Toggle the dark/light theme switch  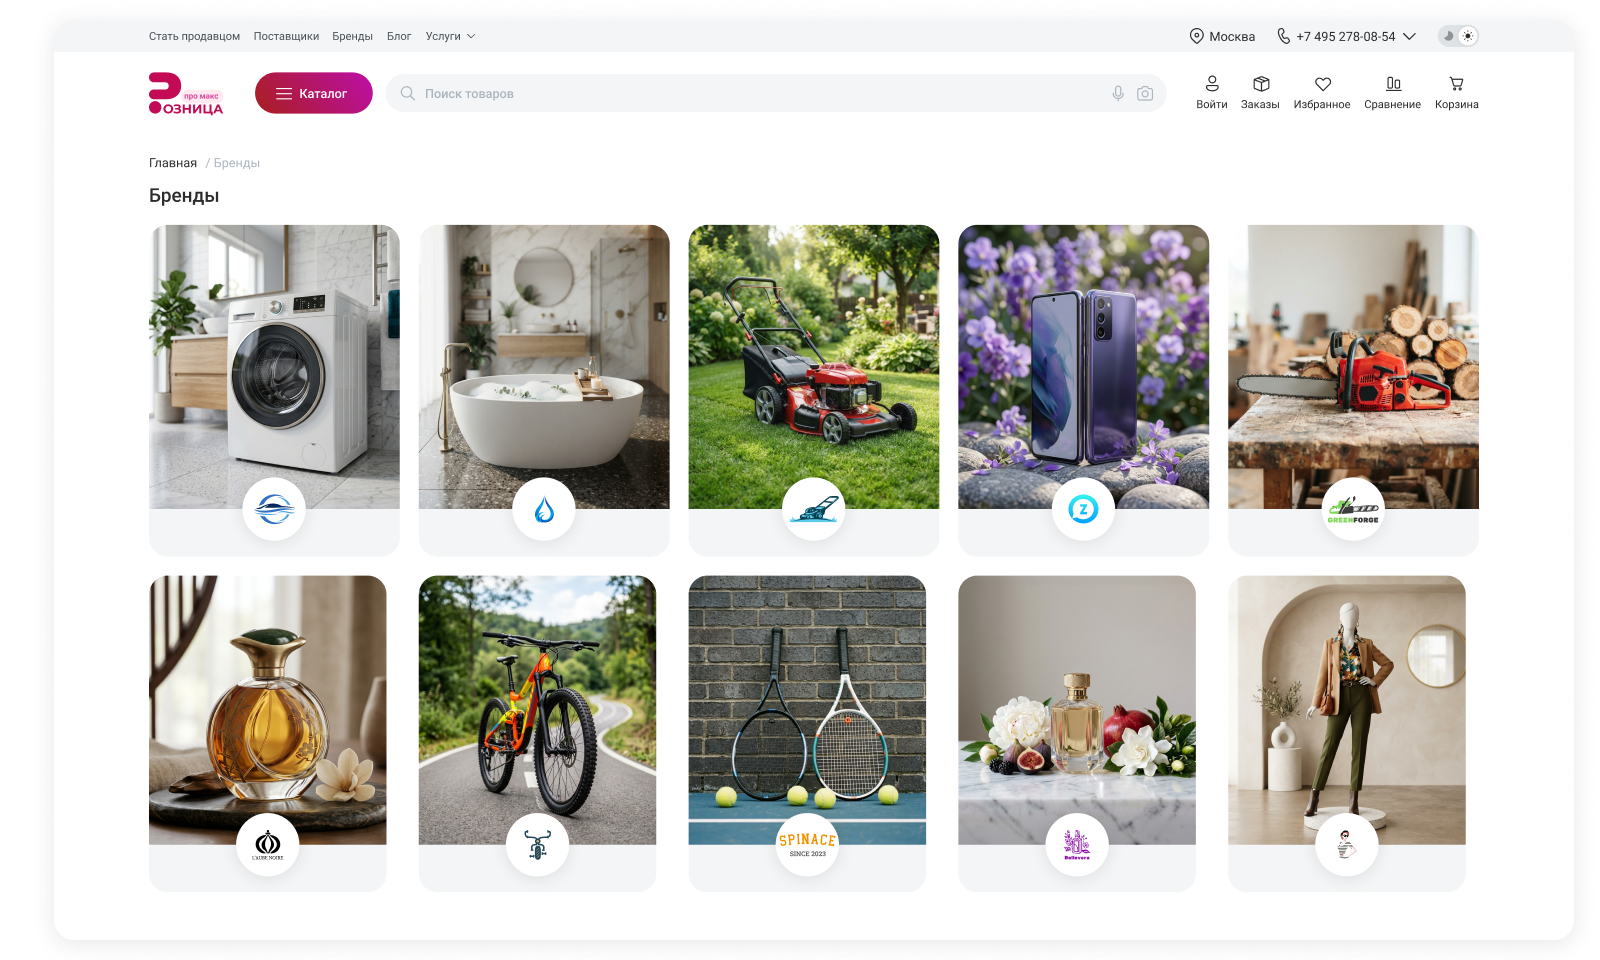(x=1458, y=36)
